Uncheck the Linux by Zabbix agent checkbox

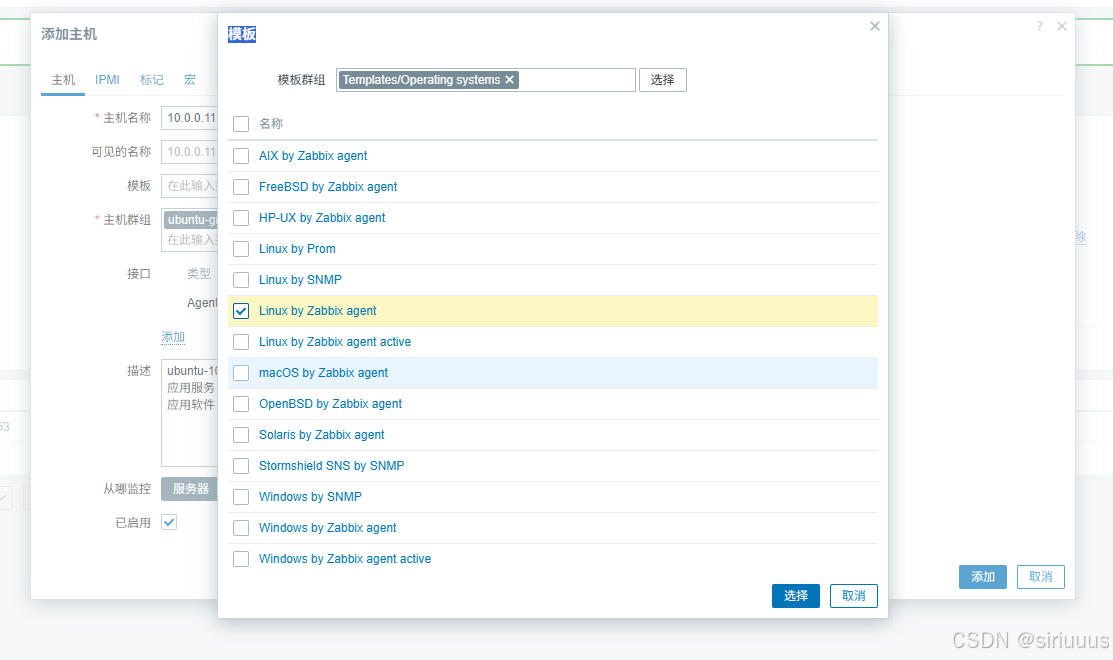point(241,311)
